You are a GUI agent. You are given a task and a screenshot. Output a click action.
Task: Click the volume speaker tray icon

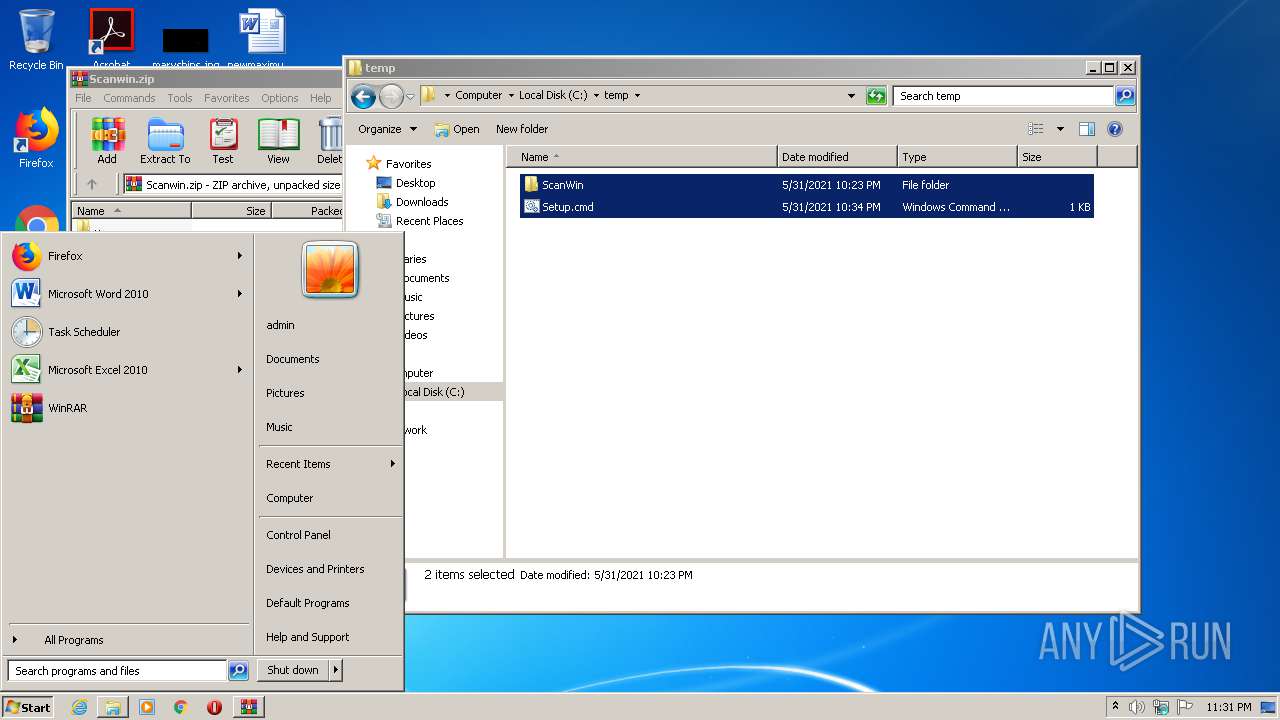tap(1136, 707)
